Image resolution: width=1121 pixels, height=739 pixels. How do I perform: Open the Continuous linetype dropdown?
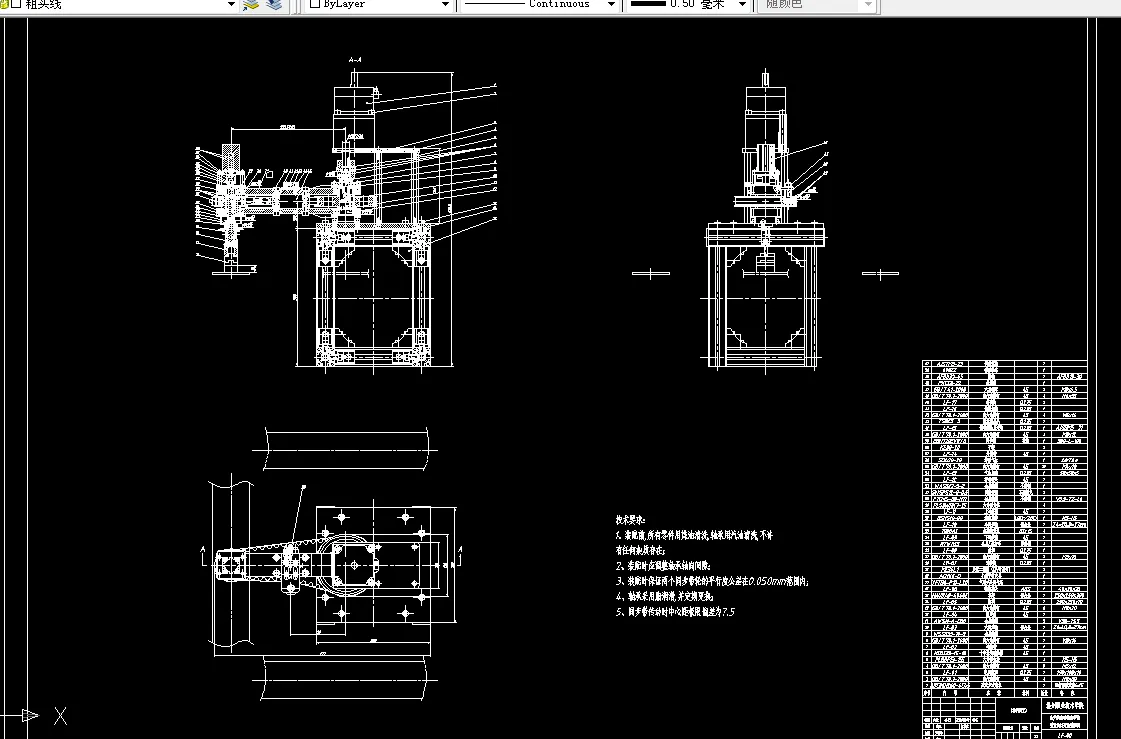[x=611, y=4]
